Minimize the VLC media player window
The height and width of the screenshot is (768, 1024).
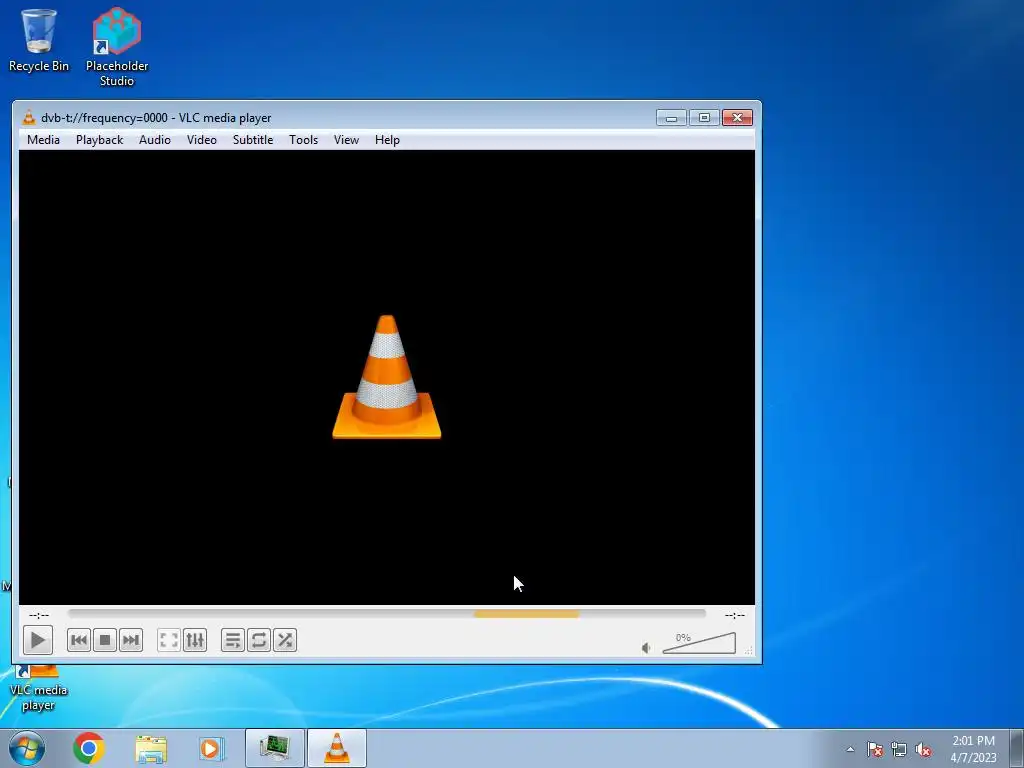671,118
